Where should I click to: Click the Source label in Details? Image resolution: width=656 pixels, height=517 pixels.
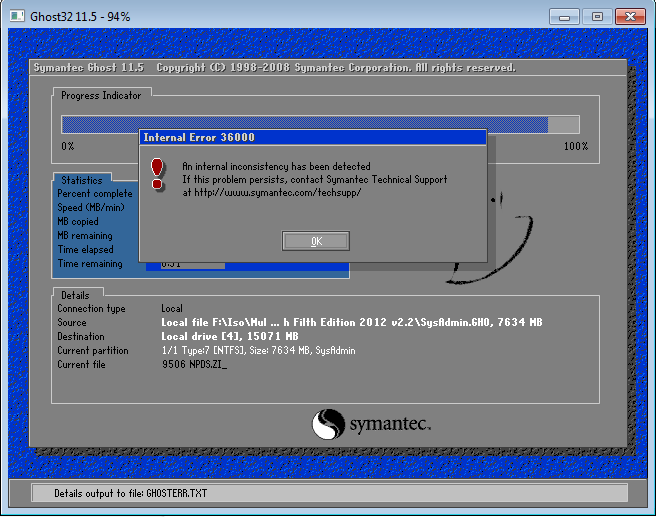click(x=72, y=322)
